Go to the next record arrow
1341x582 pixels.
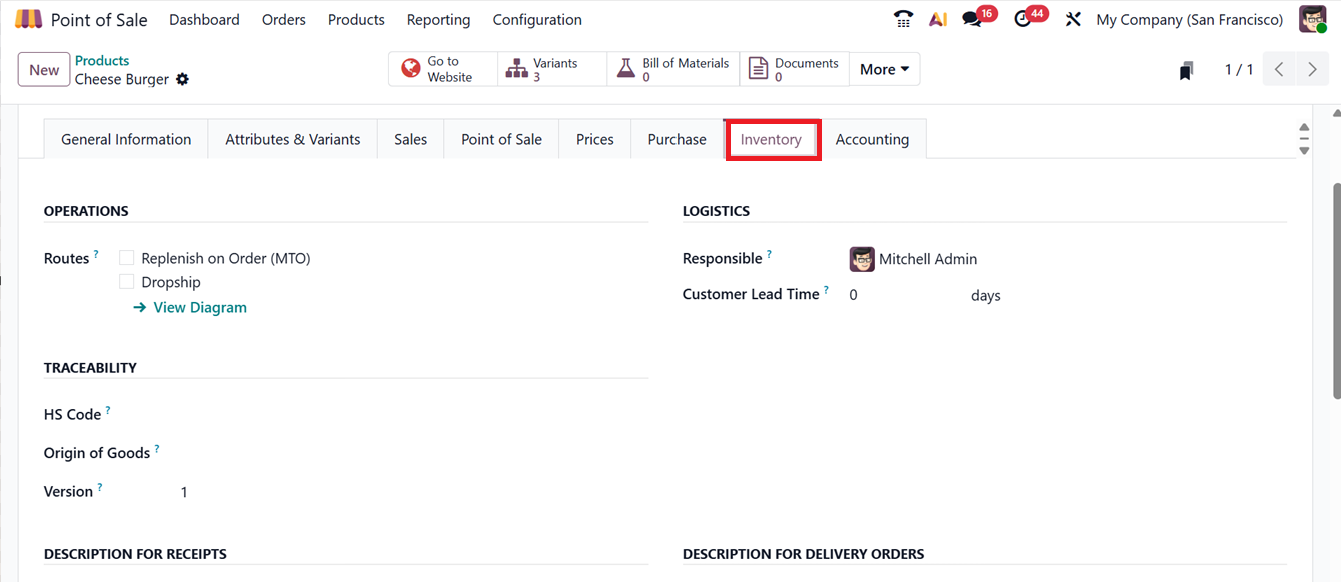(1312, 69)
